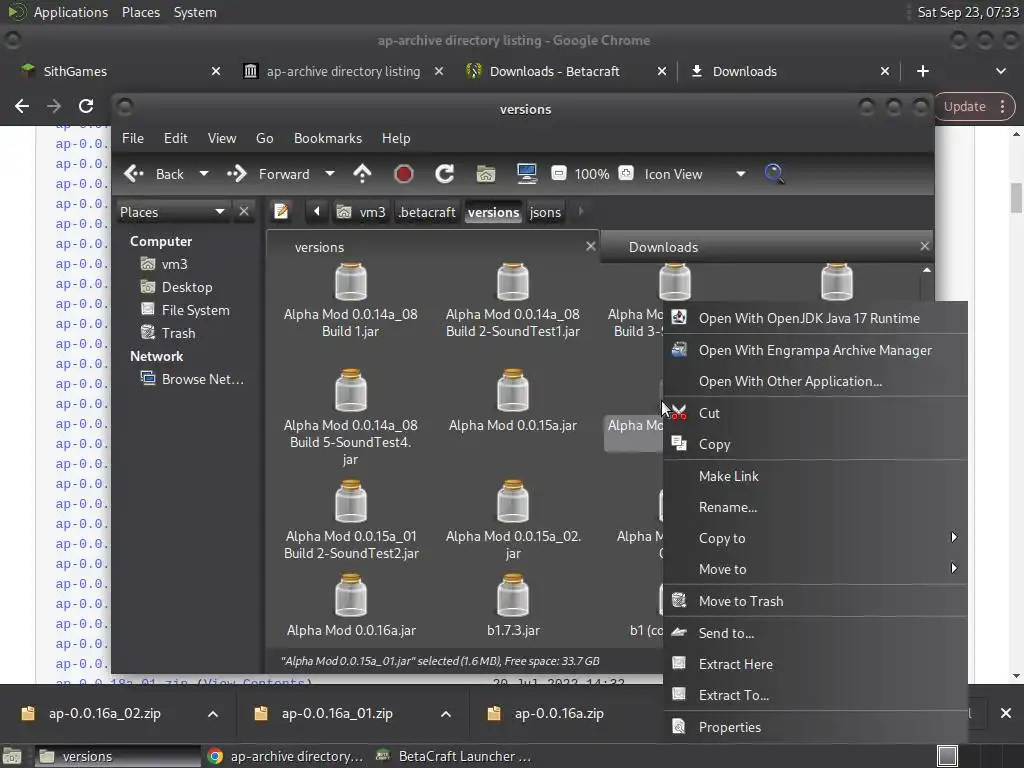This screenshot has height=768, width=1024.
Task: Expand options for ap-0.0.16a_02.zip download
Action: pos(213,714)
